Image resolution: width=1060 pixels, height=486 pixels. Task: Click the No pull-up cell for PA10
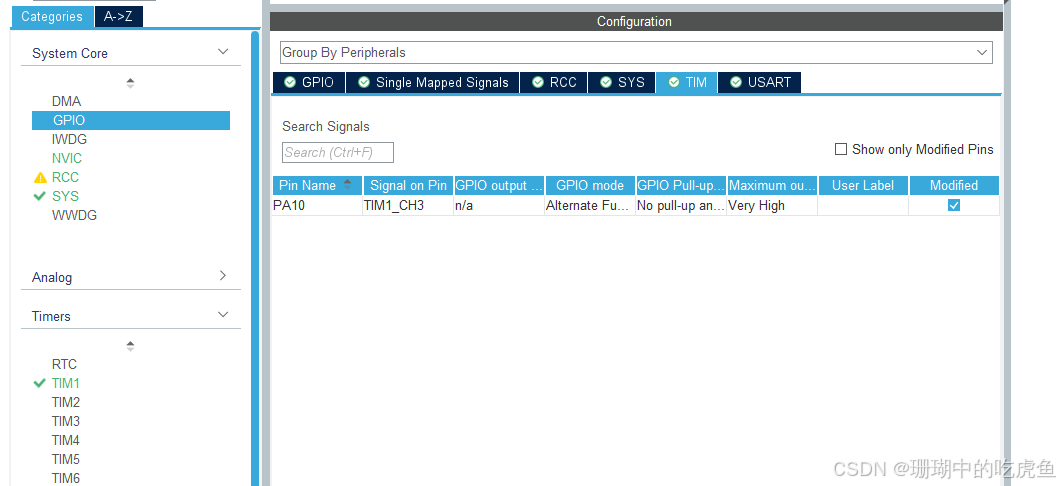[681, 205]
